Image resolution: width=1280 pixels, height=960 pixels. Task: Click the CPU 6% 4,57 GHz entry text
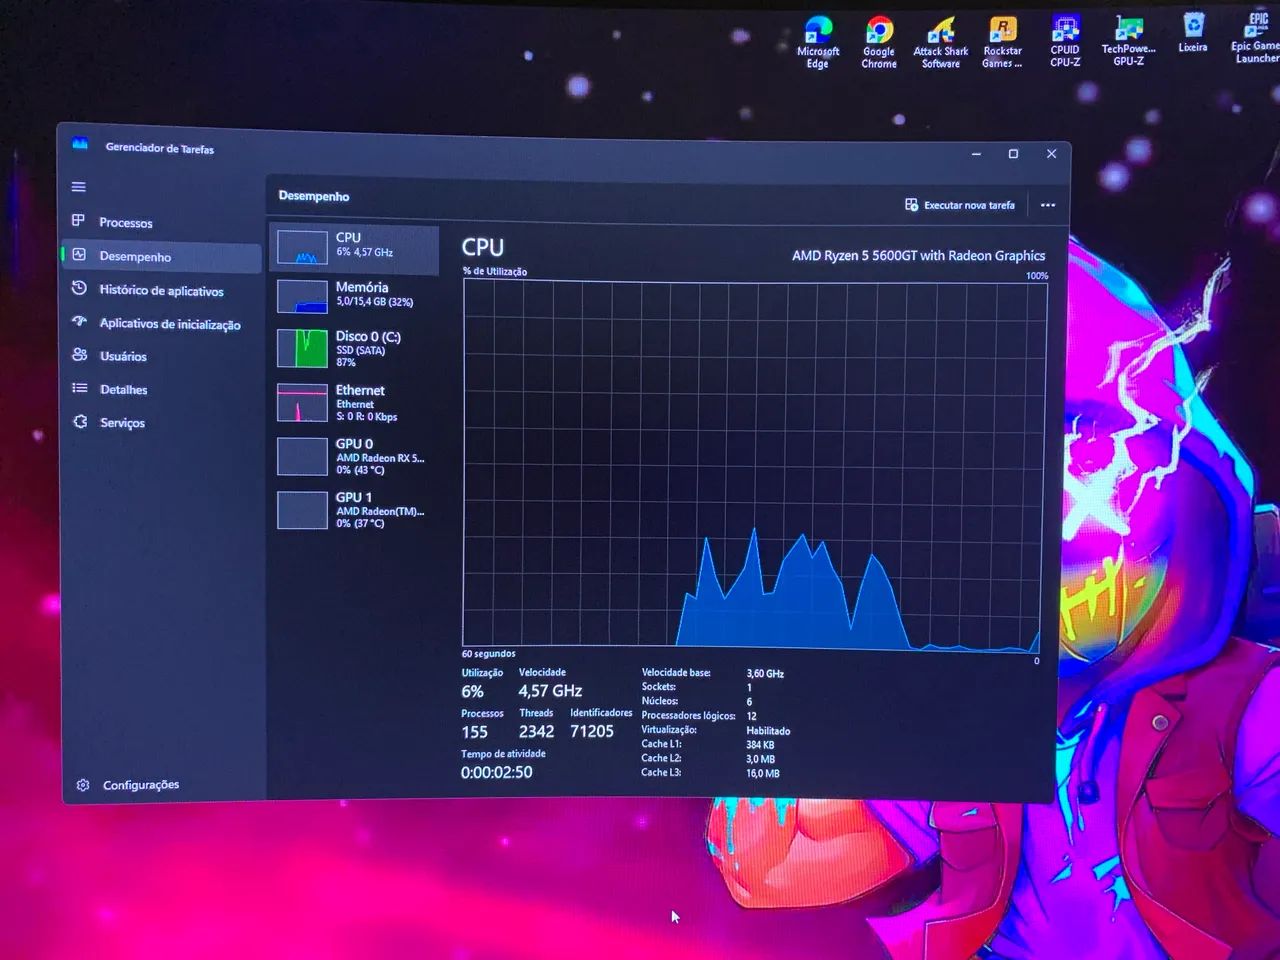(365, 245)
